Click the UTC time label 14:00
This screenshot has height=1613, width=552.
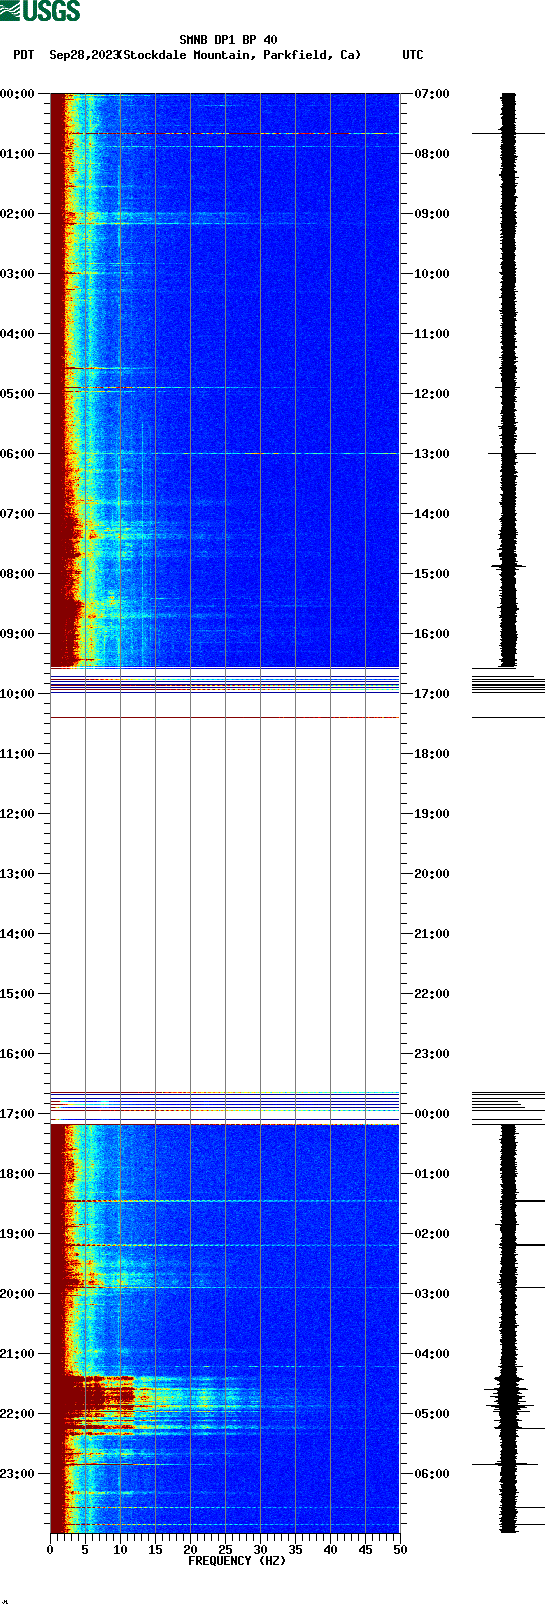431,514
